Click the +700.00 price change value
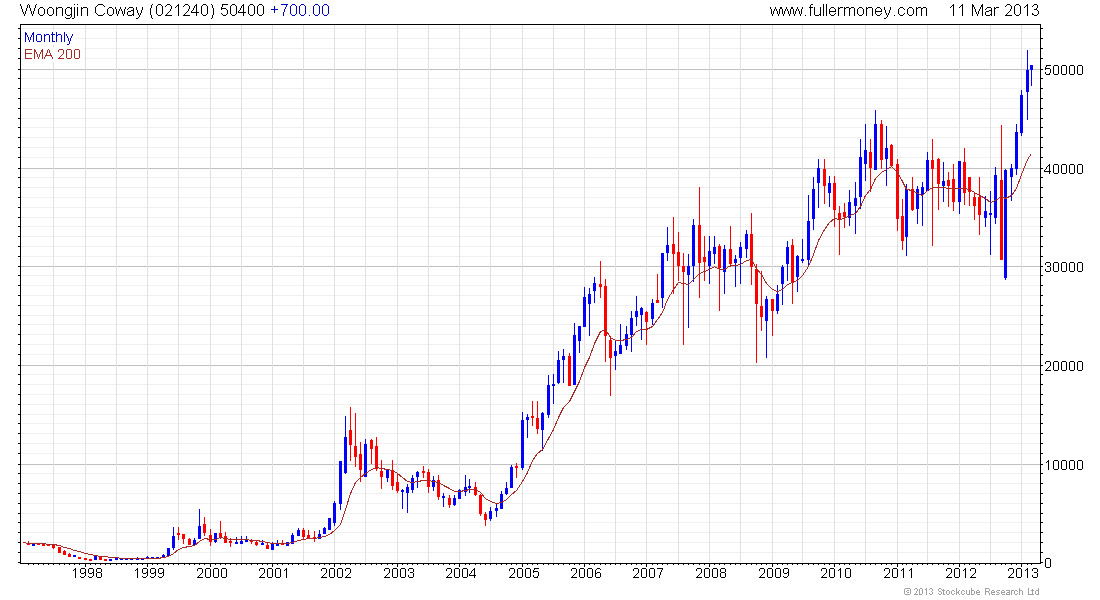Viewport: 1100px width, 600px height. coord(300,11)
